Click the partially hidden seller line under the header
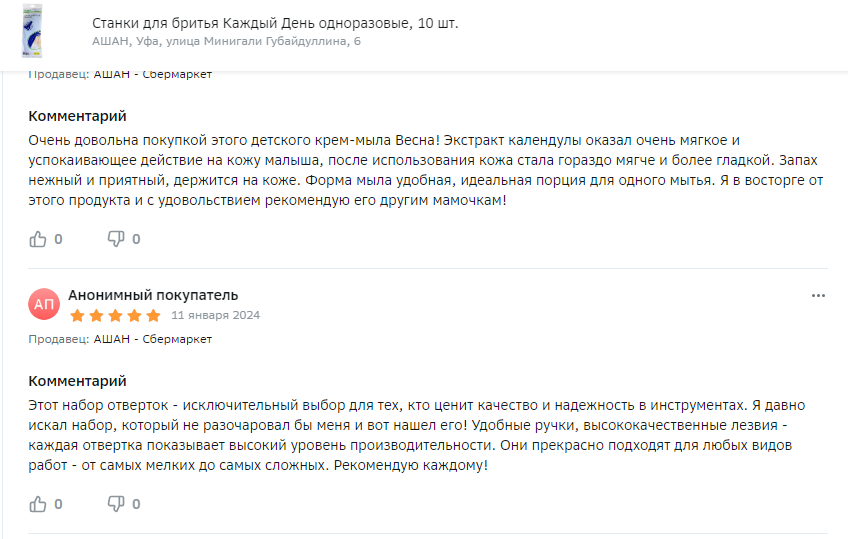Image resolution: width=848 pixels, height=539 pixels. (x=120, y=75)
